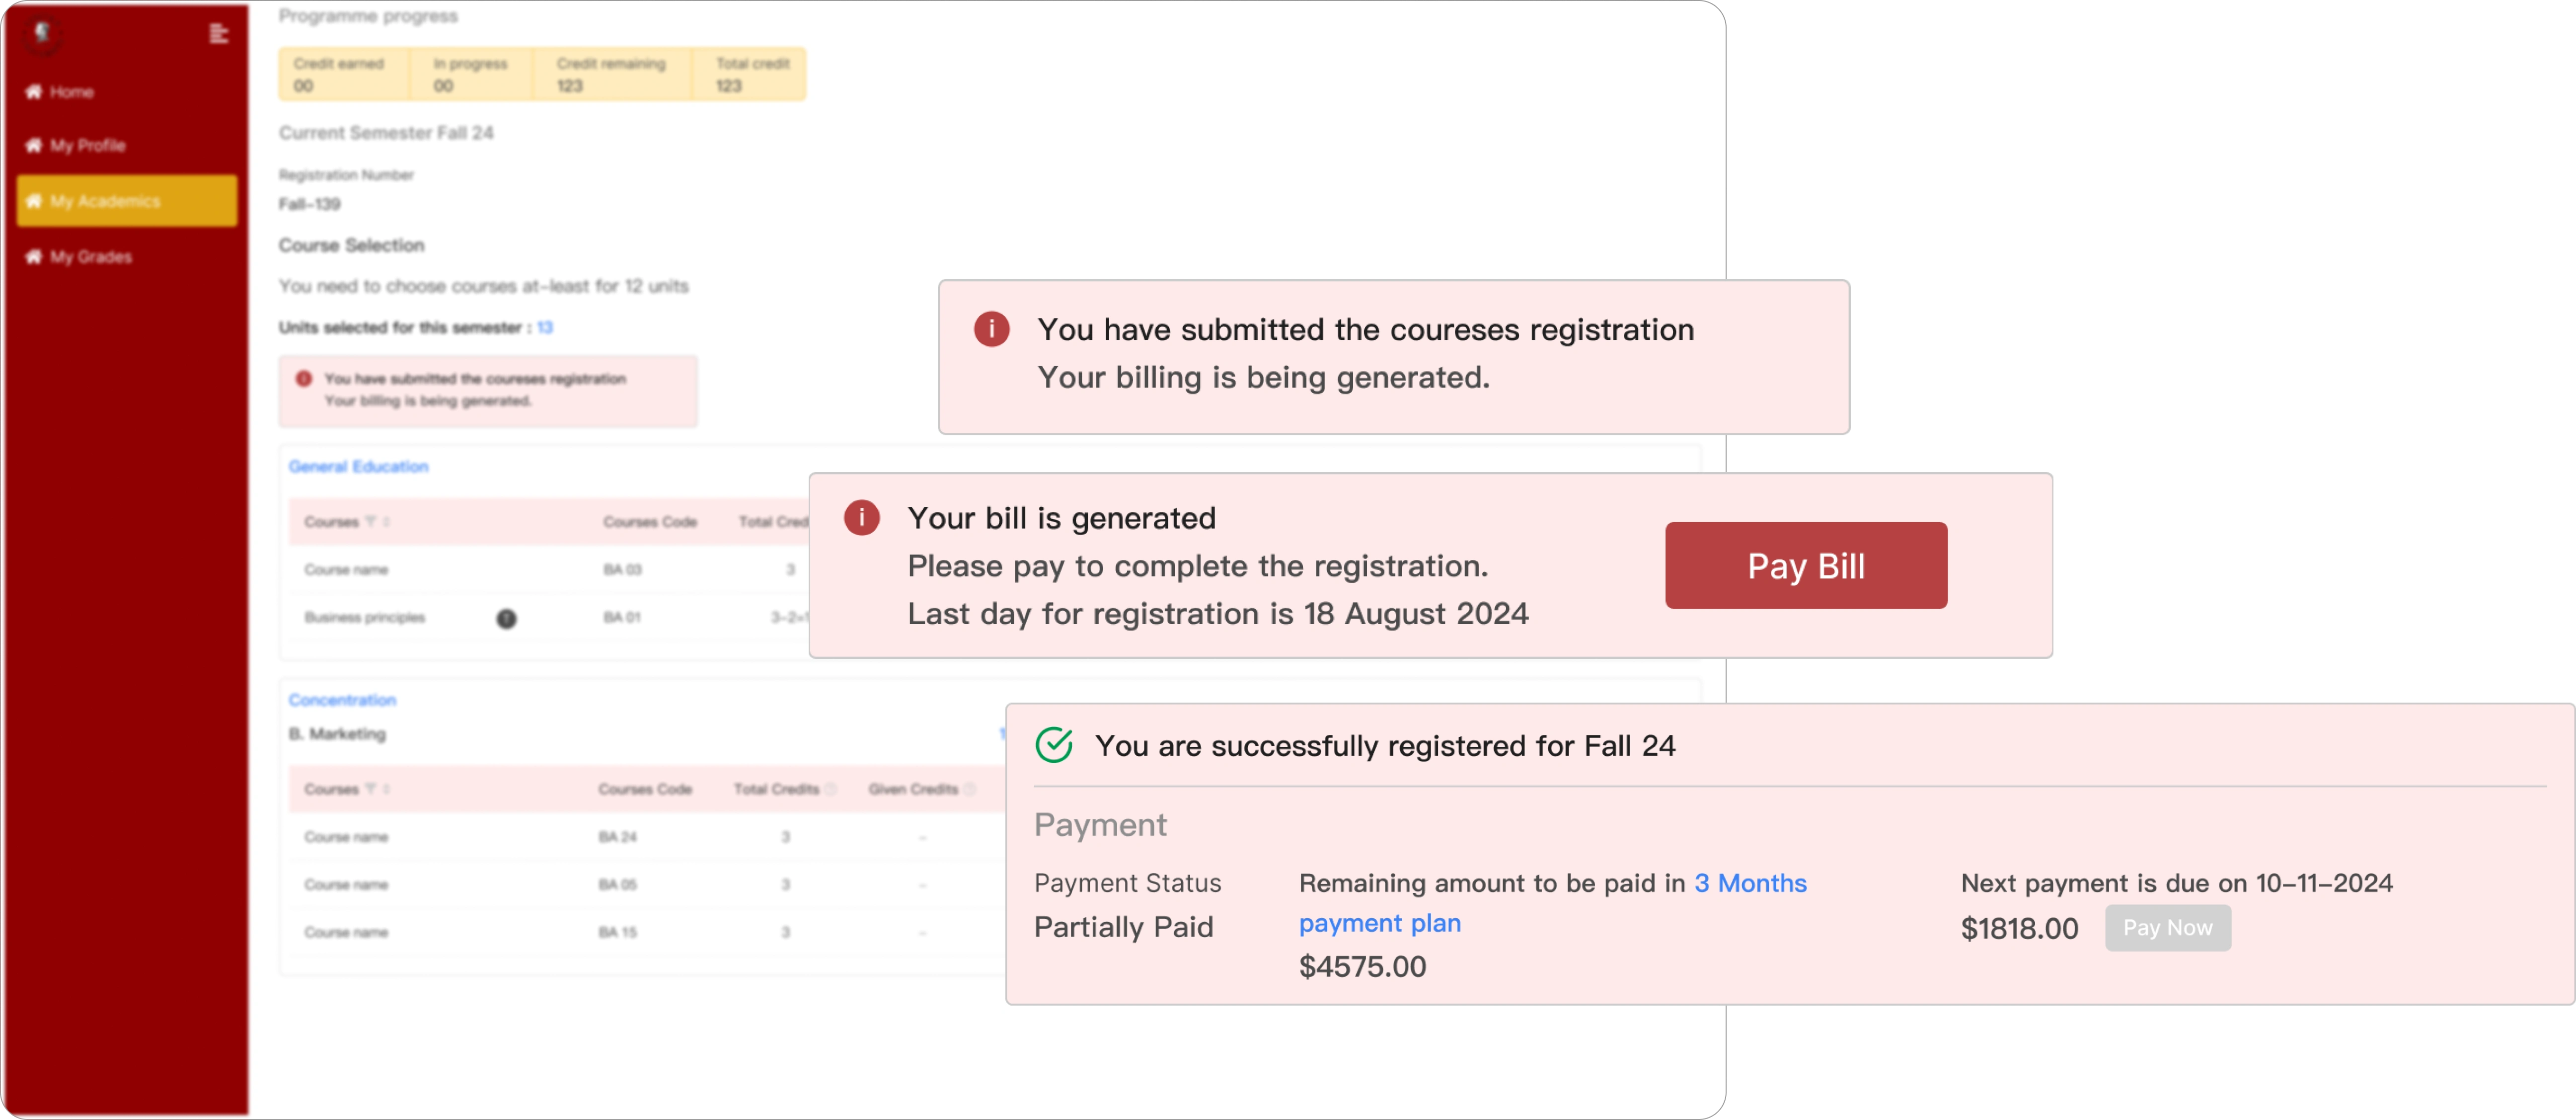
Task: Open My Profile from sidebar
Action: click(x=87, y=146)
